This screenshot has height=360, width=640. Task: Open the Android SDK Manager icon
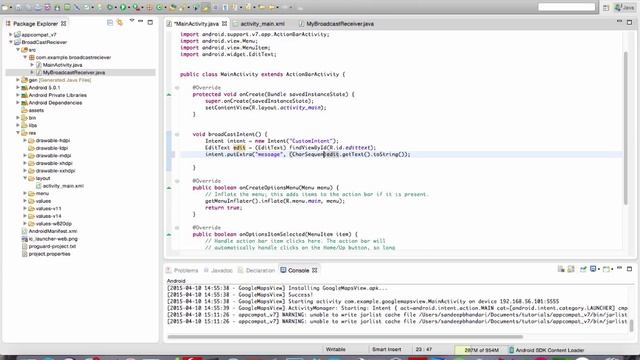pos(57,7)
